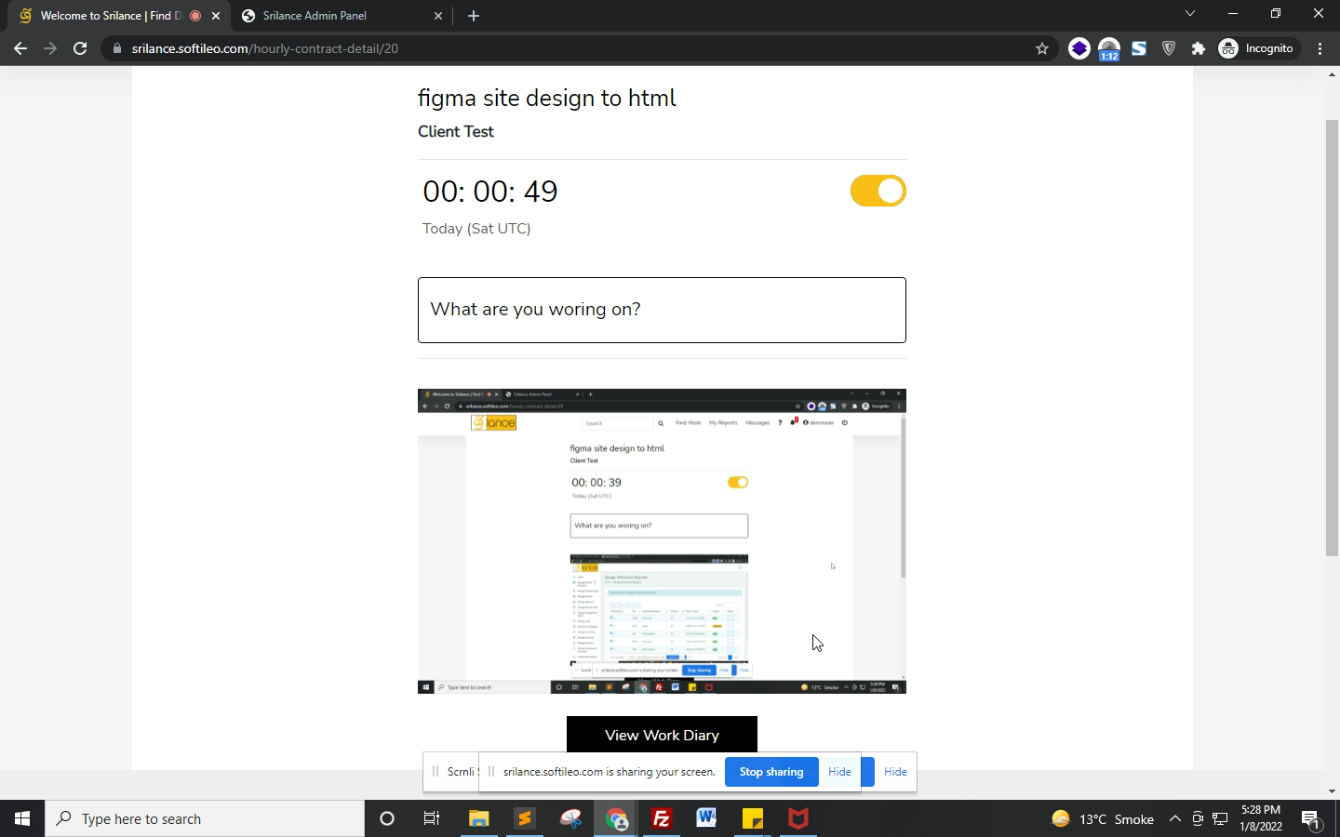The image size is (1340, 837).
Task: Reload the current page
Action: (80, 49)
